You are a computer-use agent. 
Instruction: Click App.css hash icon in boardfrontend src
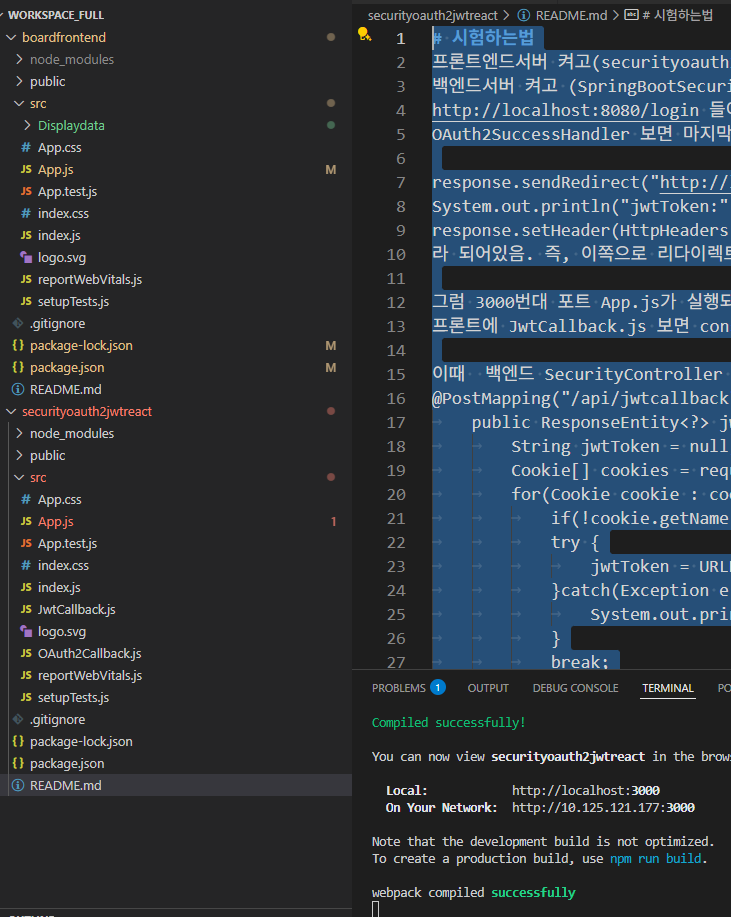click(x=26, y=147)
